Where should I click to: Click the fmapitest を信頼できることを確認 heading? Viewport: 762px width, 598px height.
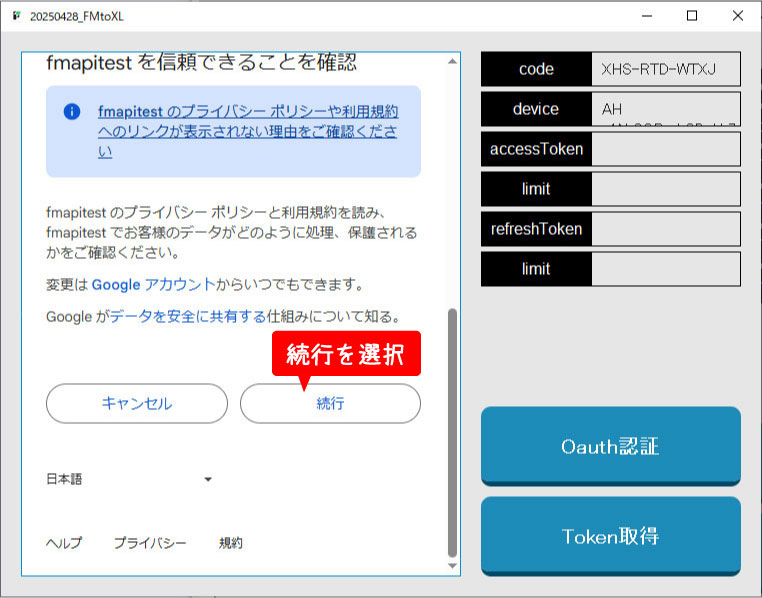click(202, 63)
